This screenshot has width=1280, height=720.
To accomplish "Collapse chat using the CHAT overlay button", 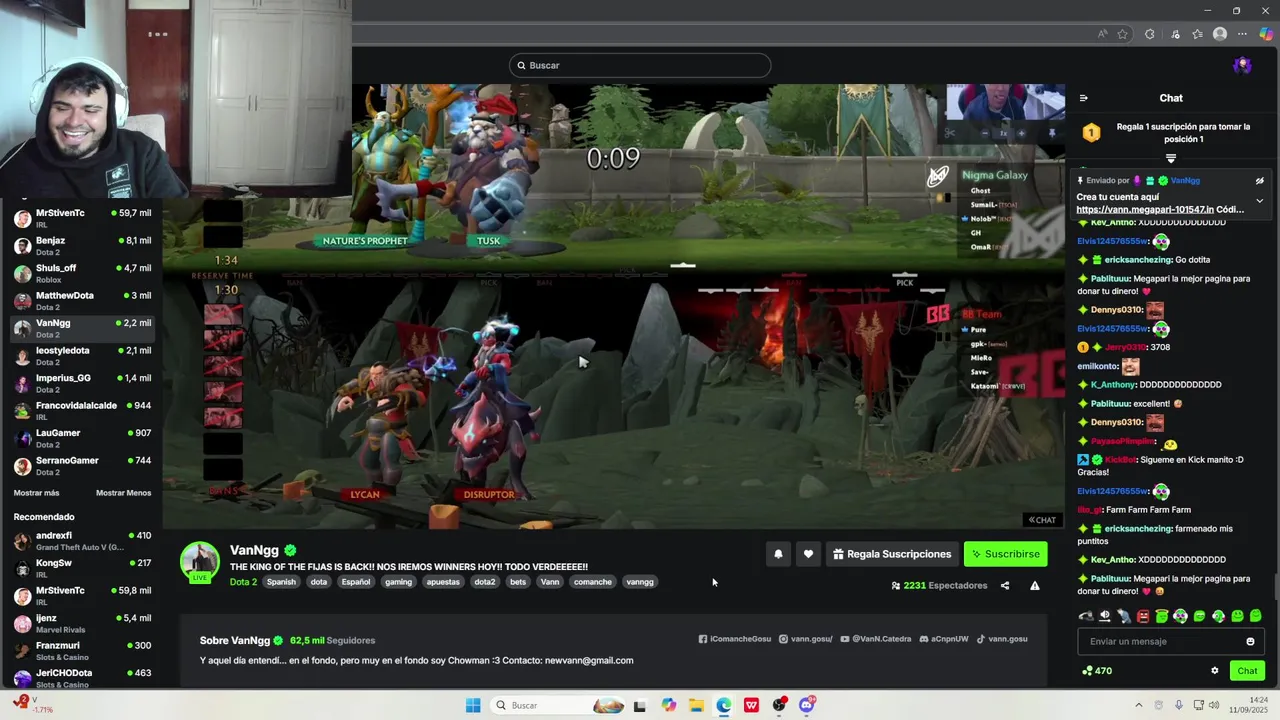I will (x=1042, y=520).
